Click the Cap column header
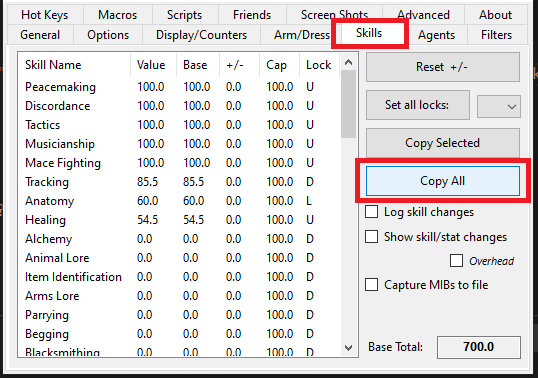Viewport: 538px width, 378px height. coord(279,65)
